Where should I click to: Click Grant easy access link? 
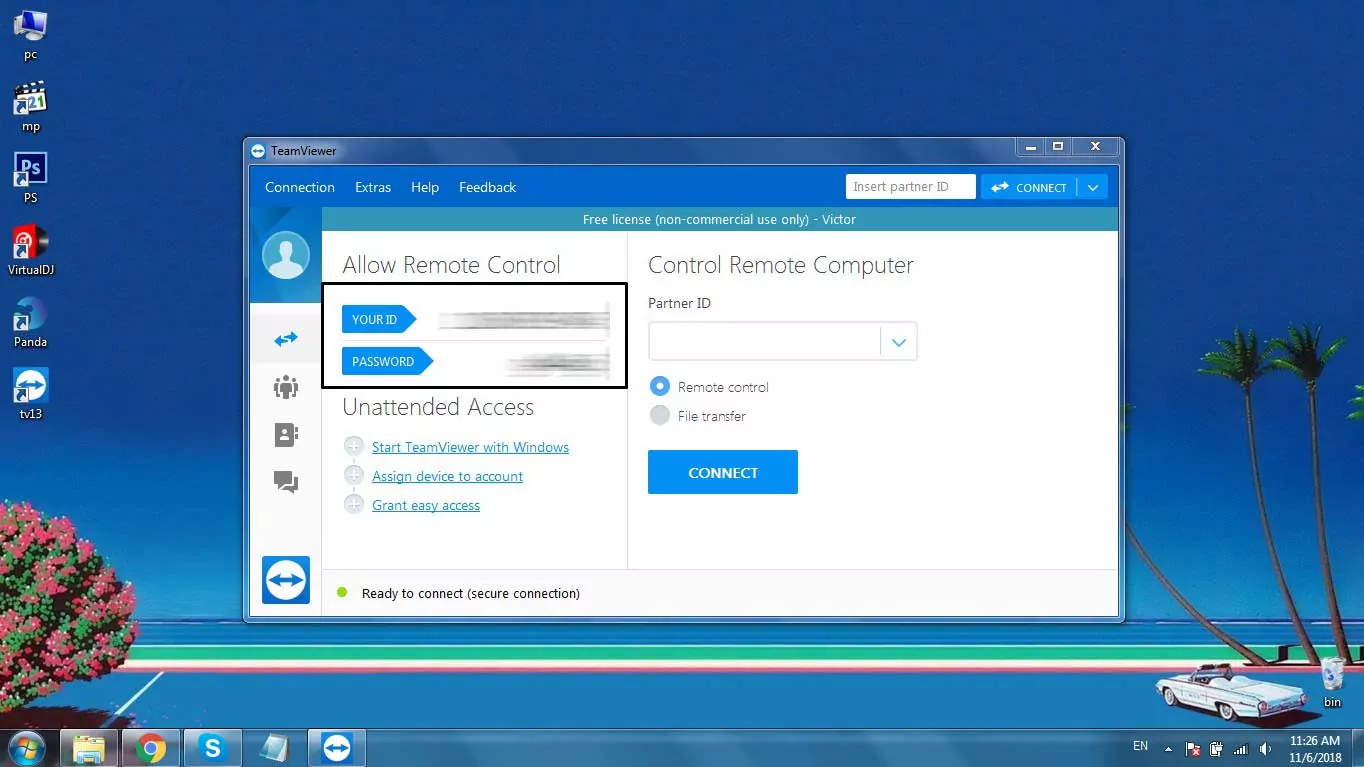426,505
